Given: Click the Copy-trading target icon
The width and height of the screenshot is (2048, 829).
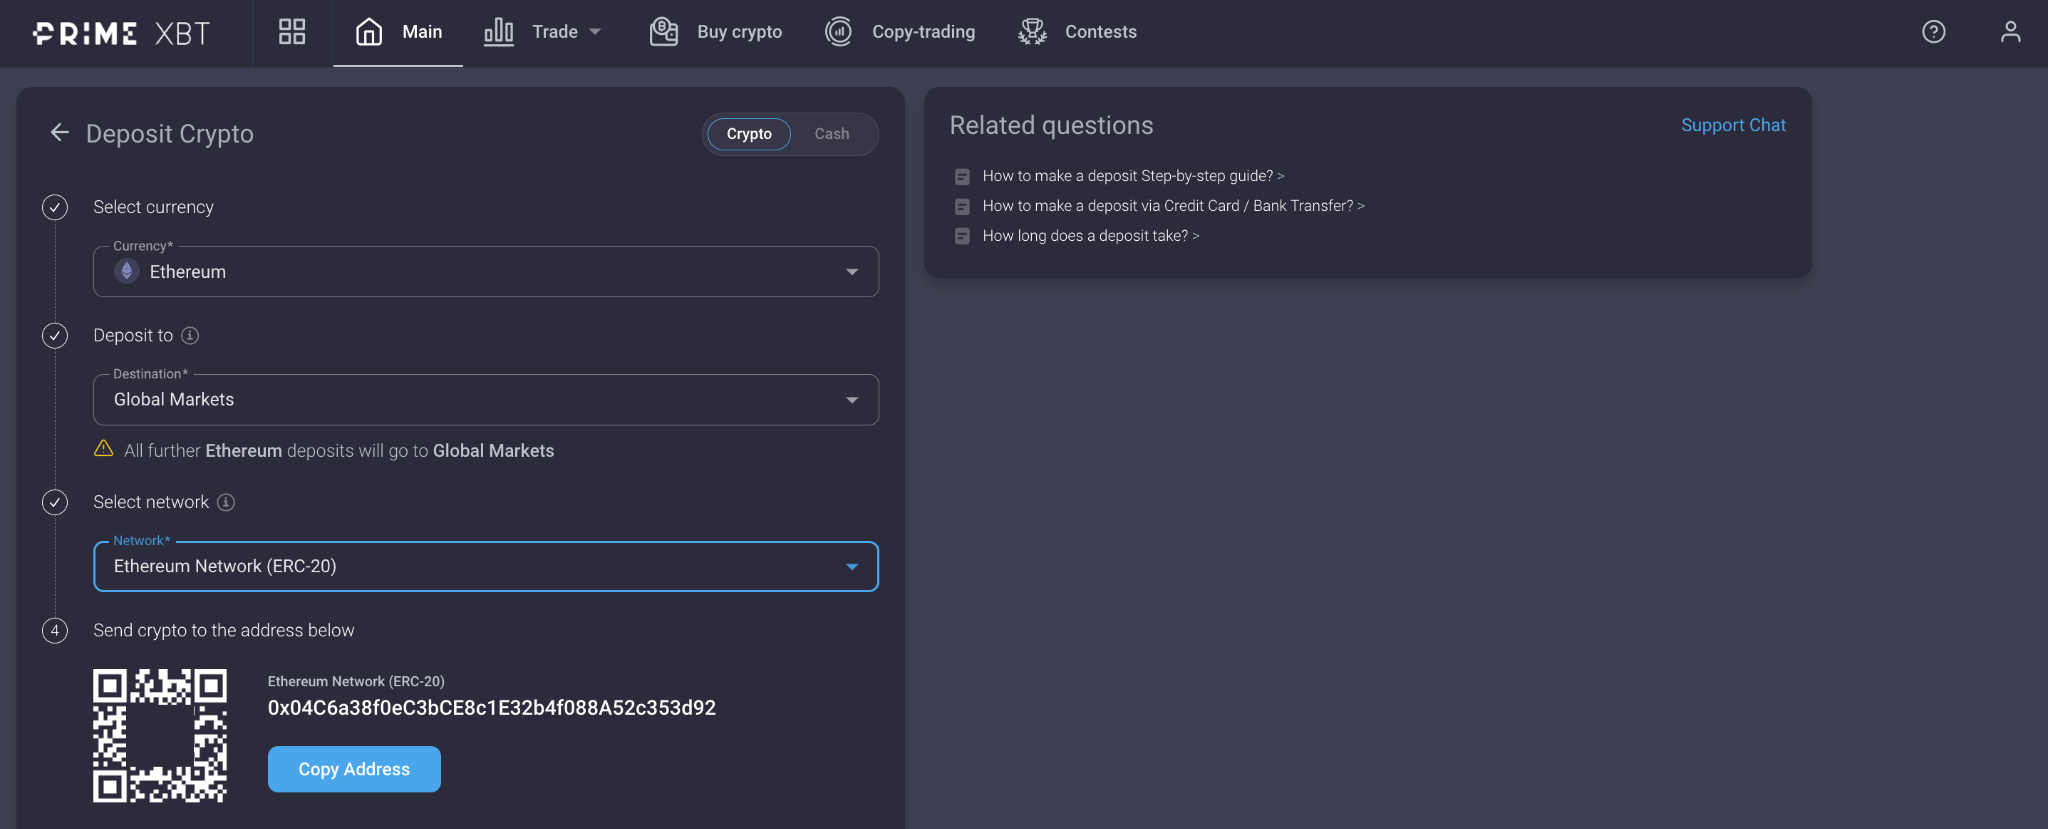Looking at the screenshot, I should (839, 32).
